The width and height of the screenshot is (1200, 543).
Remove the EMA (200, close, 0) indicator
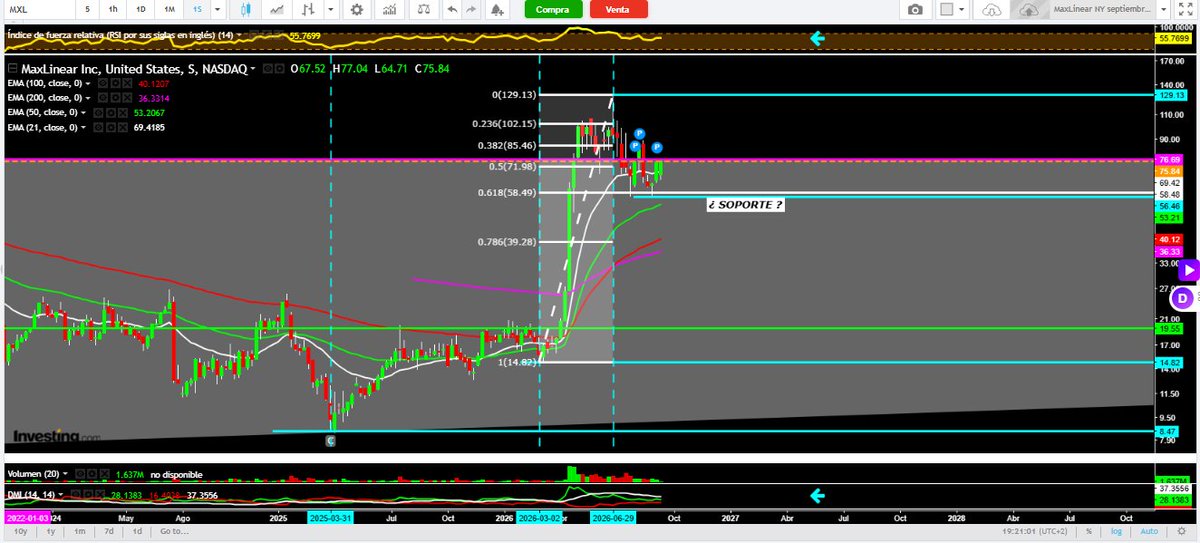[128, 98]
